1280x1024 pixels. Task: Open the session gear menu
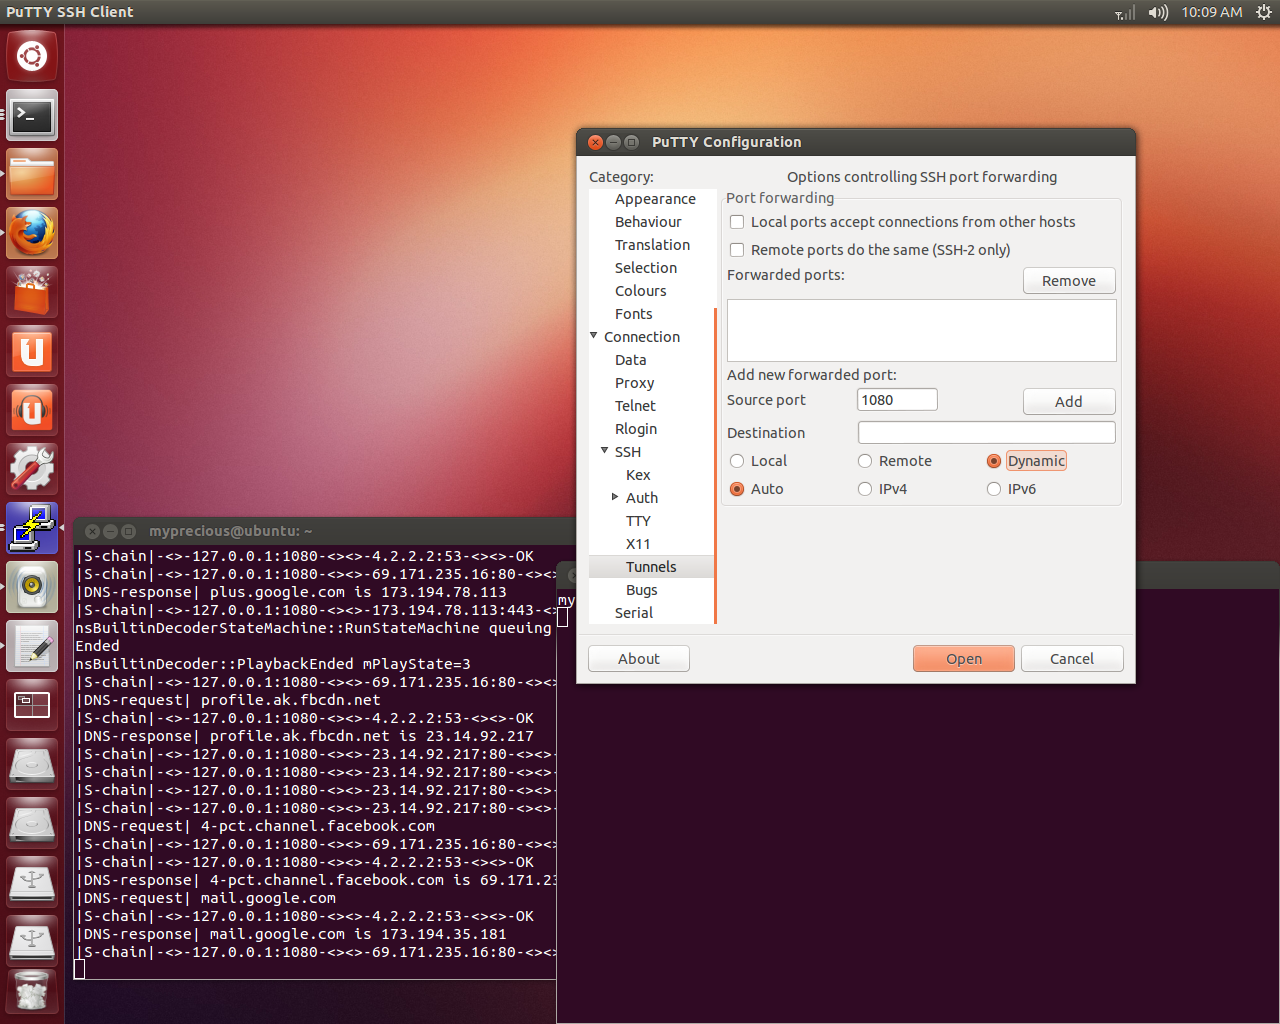[1264, 13]
